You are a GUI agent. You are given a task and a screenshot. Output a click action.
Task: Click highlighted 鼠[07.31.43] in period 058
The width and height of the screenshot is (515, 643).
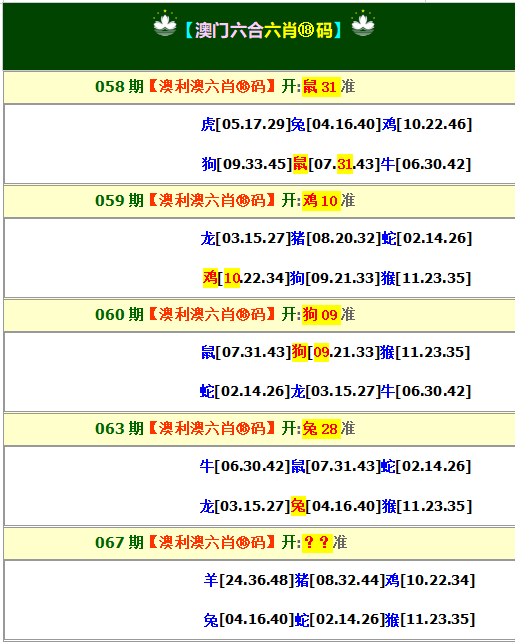click(336, 164)
